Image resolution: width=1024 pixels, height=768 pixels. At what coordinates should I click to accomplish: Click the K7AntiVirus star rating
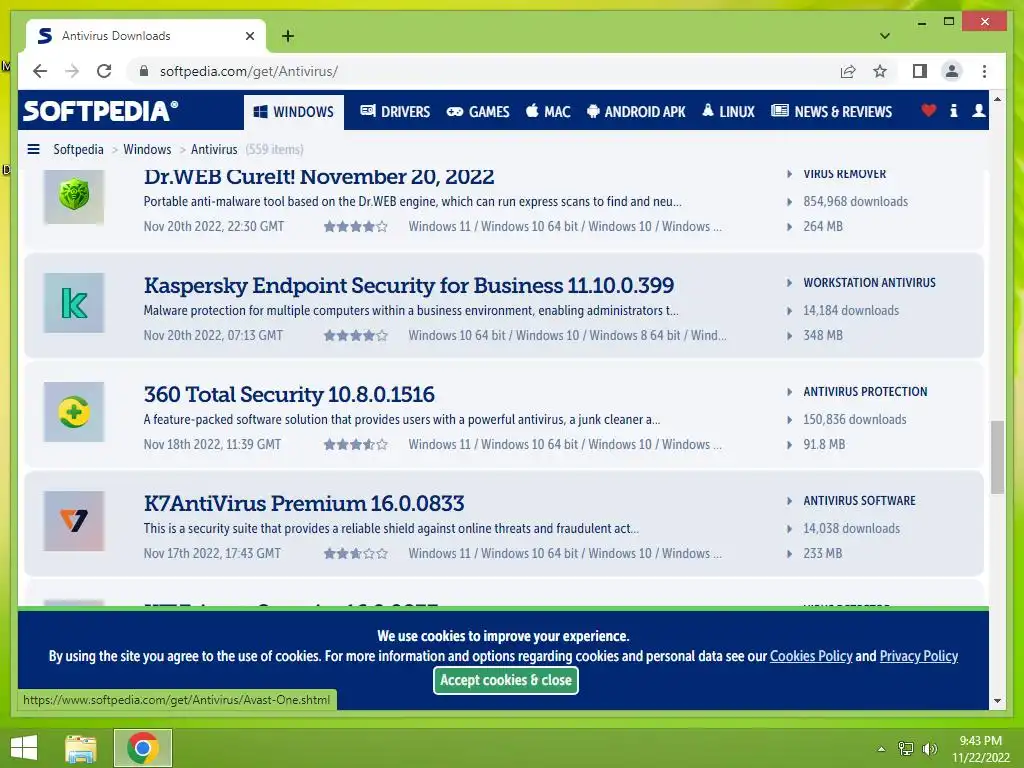[356, 553]
